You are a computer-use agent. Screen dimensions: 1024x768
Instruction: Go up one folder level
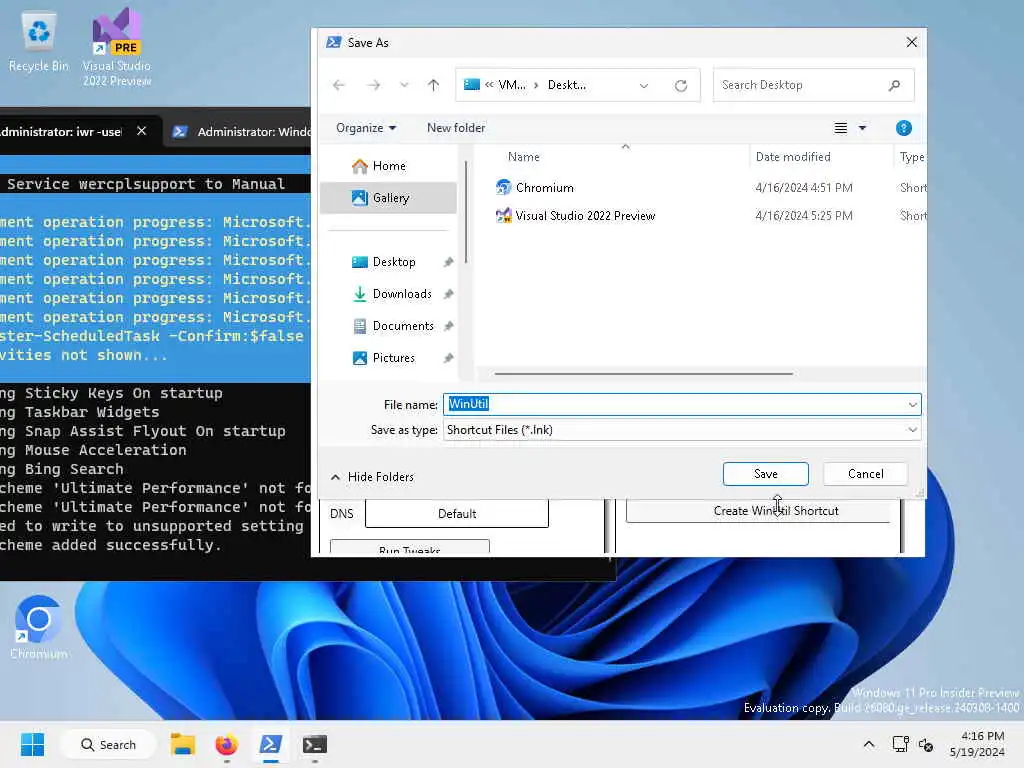click(433, 85)
